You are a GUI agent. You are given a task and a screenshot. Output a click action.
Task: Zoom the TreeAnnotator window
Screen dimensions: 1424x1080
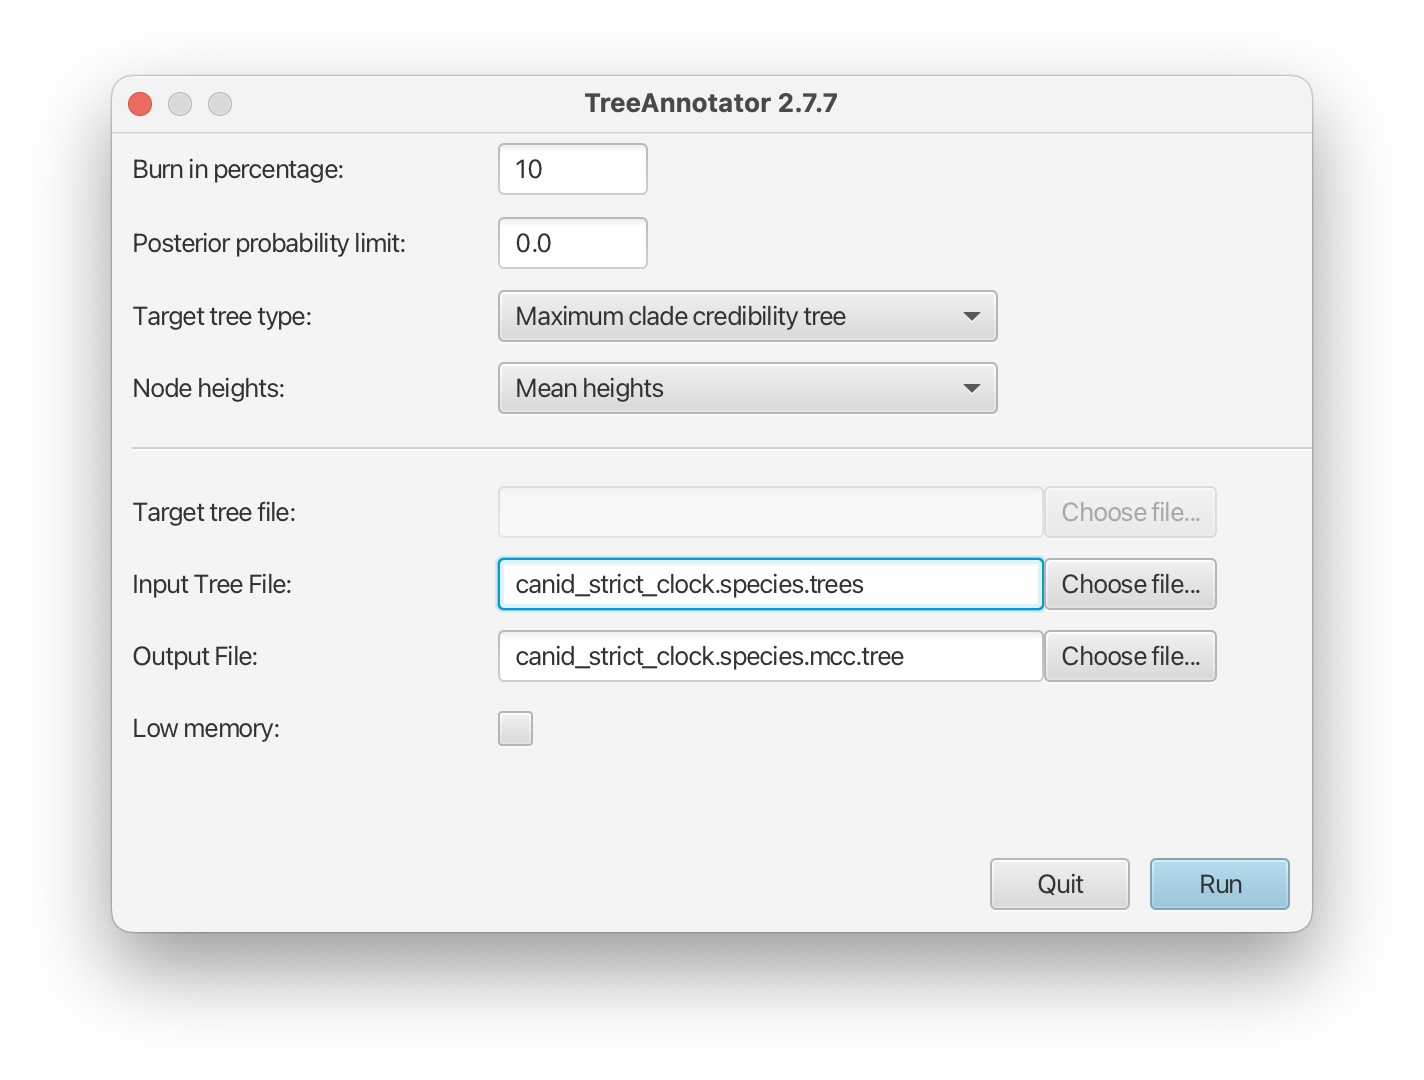[x=220, y=104]
